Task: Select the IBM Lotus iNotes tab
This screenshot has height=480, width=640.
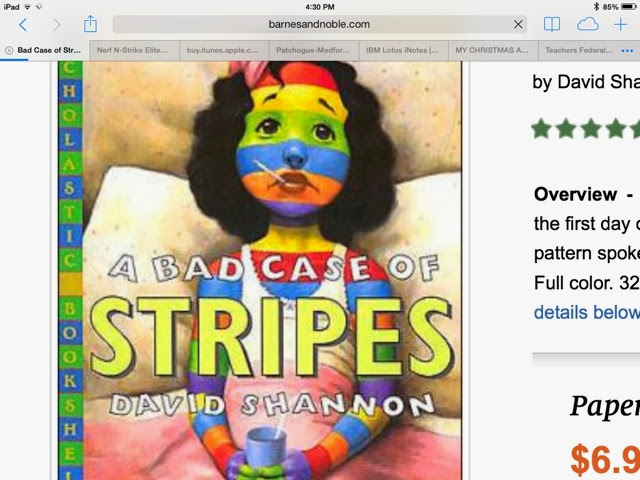Action: coord(404,50)
